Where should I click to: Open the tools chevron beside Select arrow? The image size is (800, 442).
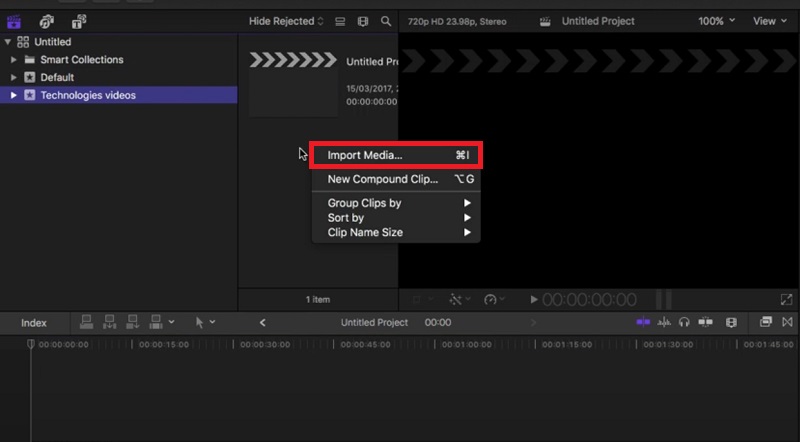[212, 322]
